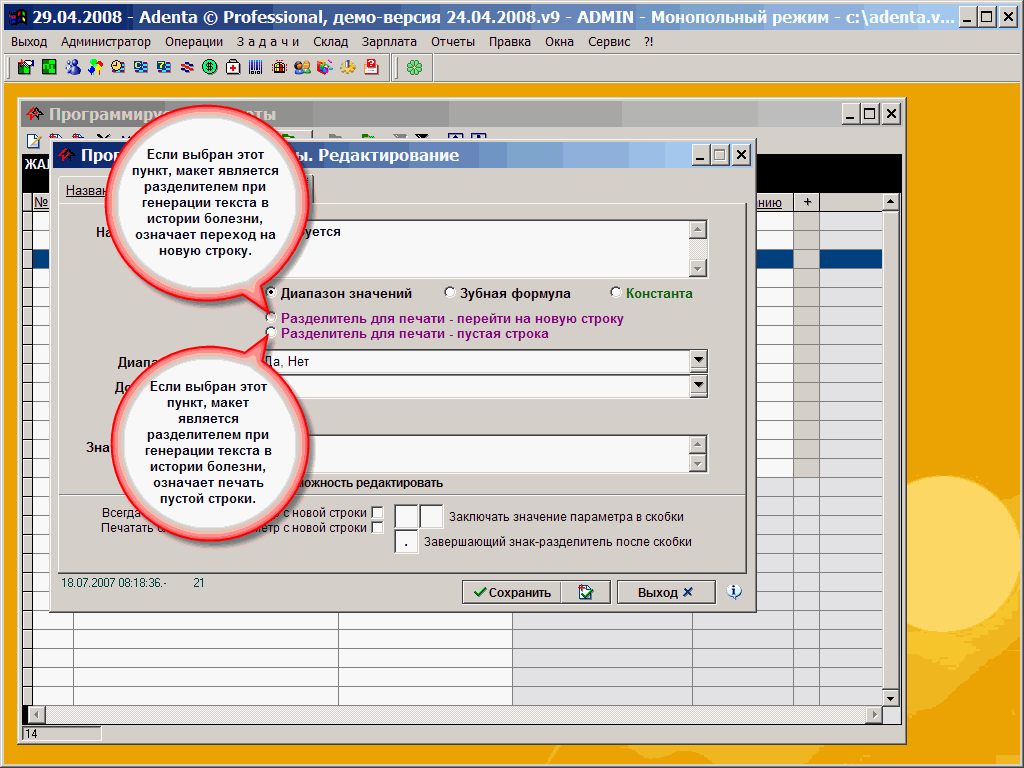
Task: Open the first aid kit toolbar icon
Action: point(233,67)
